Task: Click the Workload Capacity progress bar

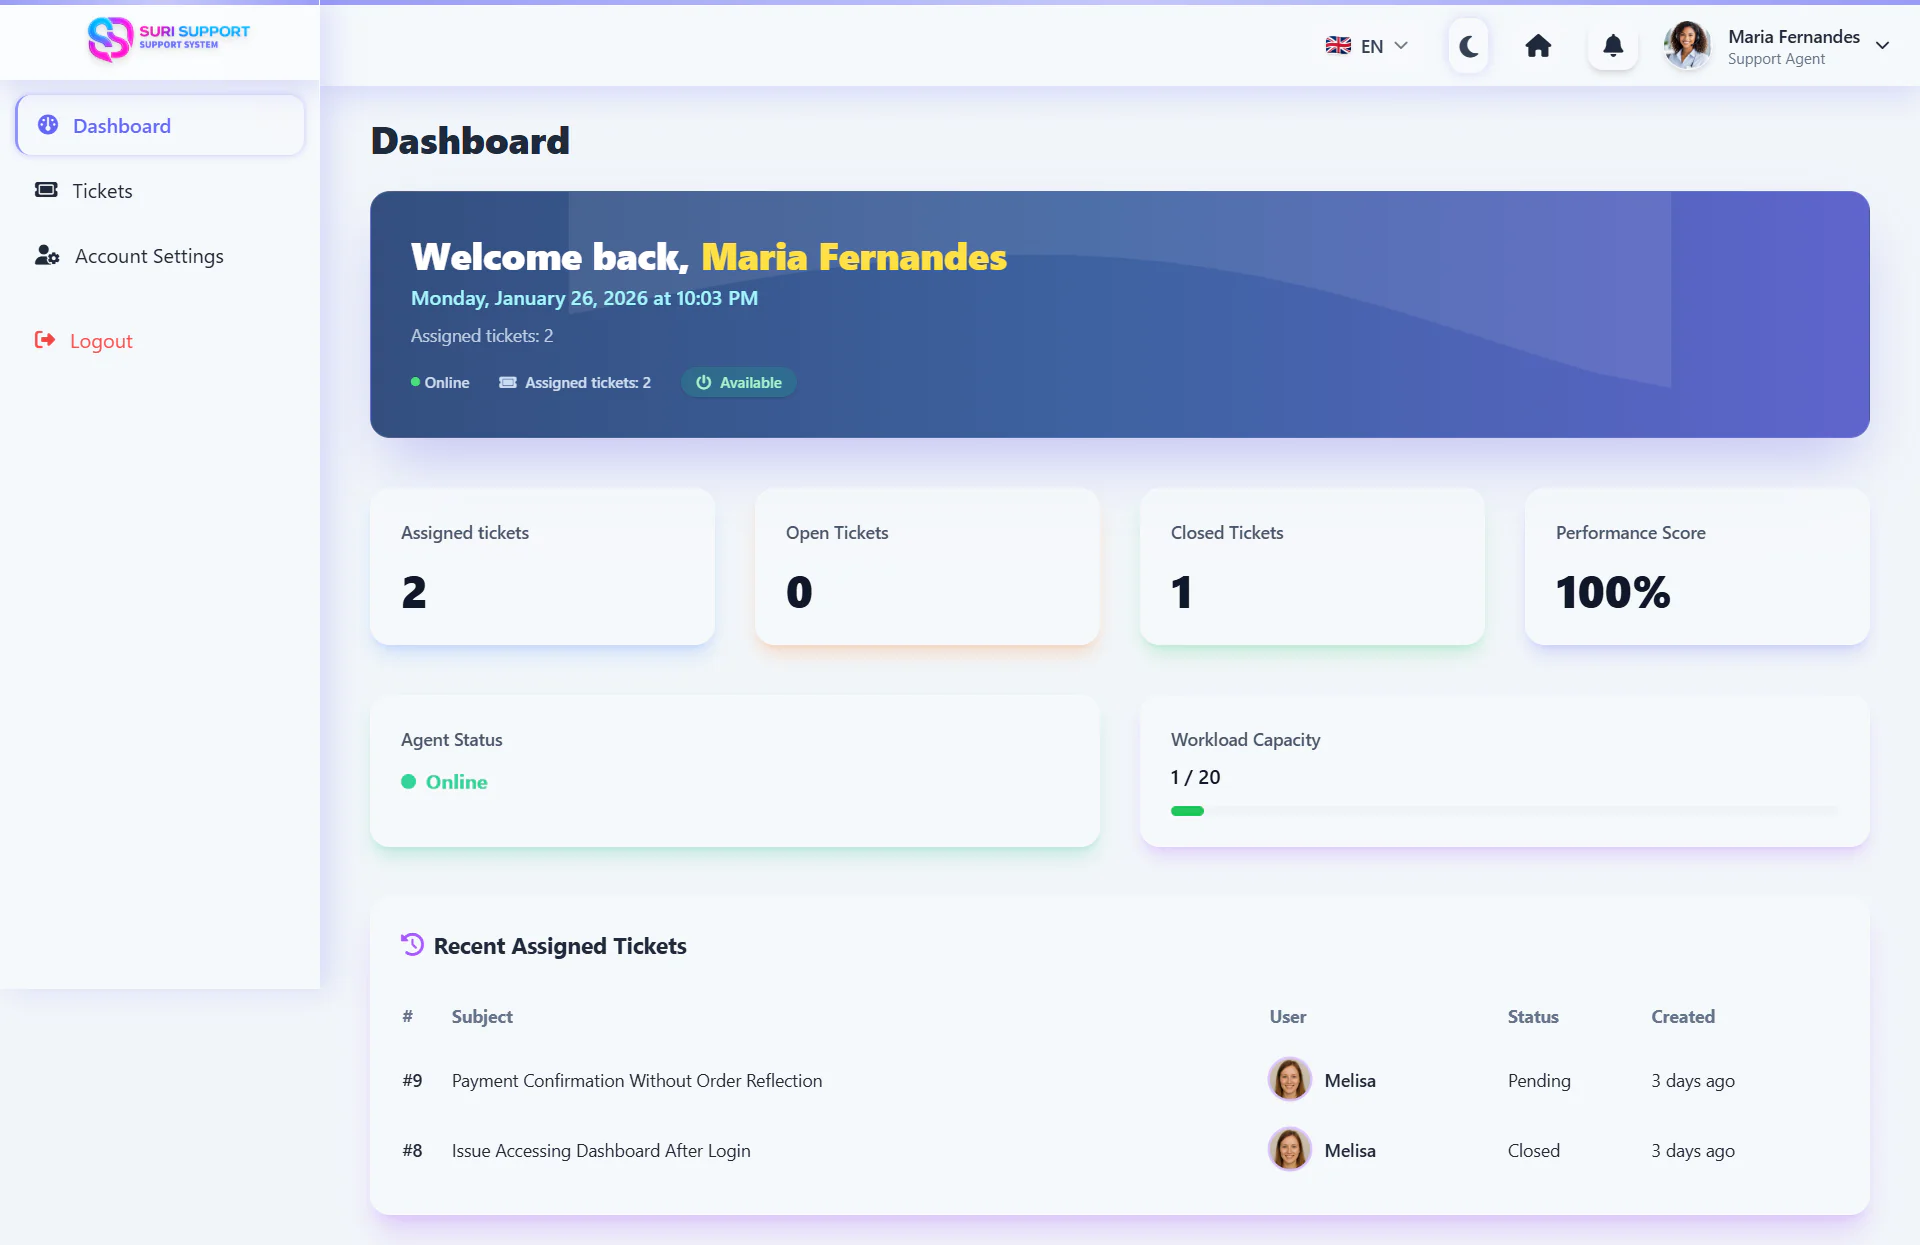Action: tap(1504, 811)
